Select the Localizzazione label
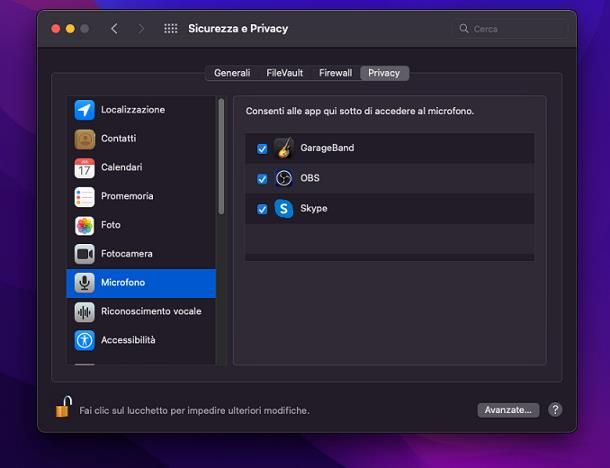 click(133, 110)
